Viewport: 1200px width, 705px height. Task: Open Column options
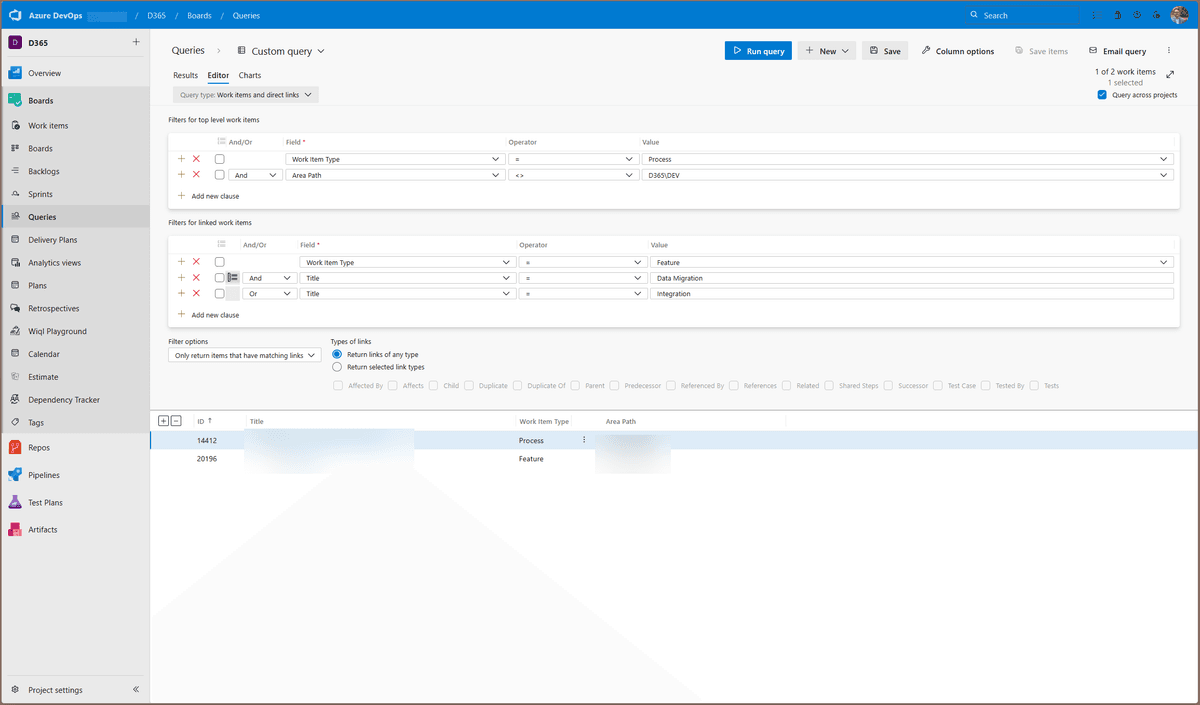click(958, 51)
